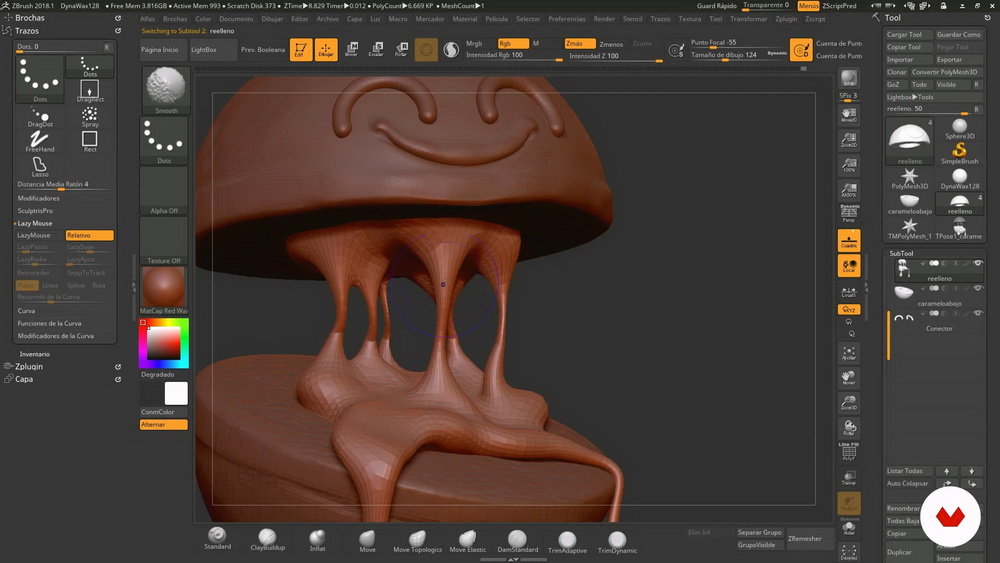Screen dimensions: 1000x563
Task: Select the Spray stroke type
Action: coord(90,117)
